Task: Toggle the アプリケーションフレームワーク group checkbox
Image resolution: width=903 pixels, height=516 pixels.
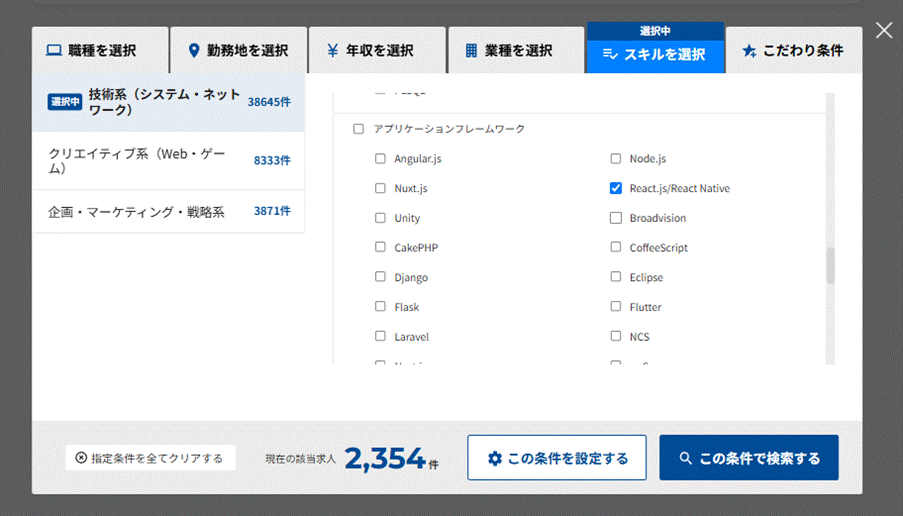Action: click(358, 129)
